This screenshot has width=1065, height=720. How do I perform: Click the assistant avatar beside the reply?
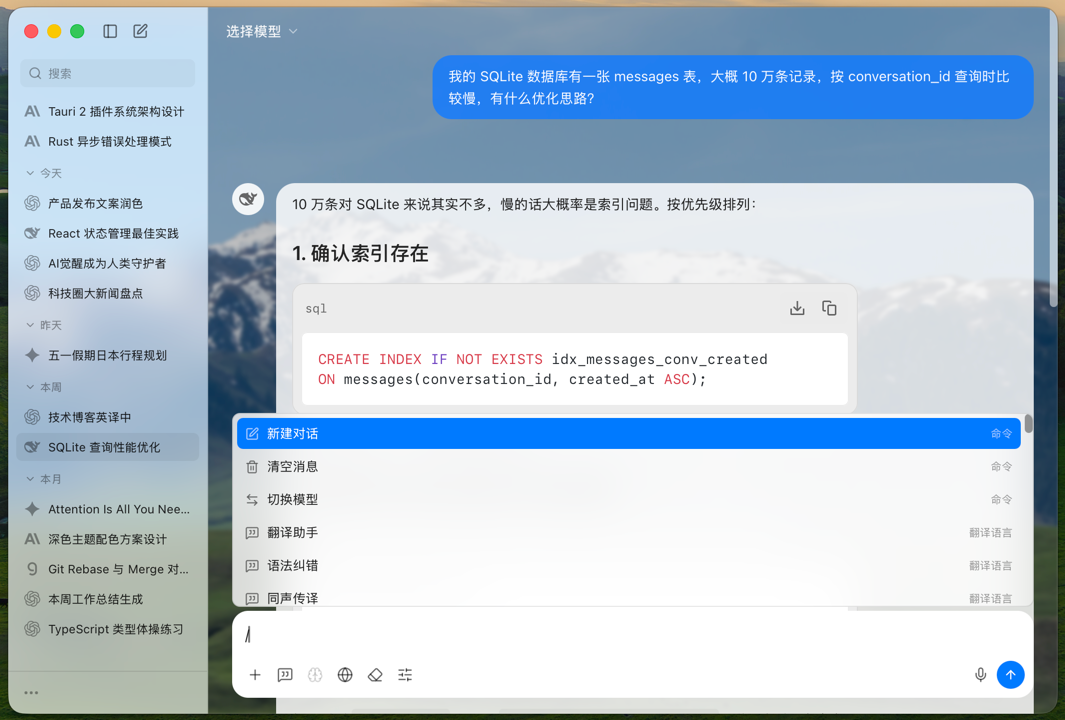coord(248,199)
